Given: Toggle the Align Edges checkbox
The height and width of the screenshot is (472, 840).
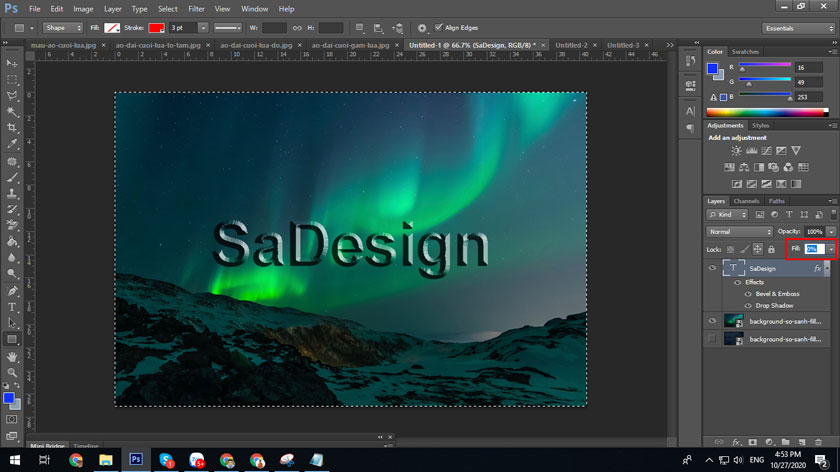Looking at the screenshot, I should pyautogui.click(x=439, y=27).
